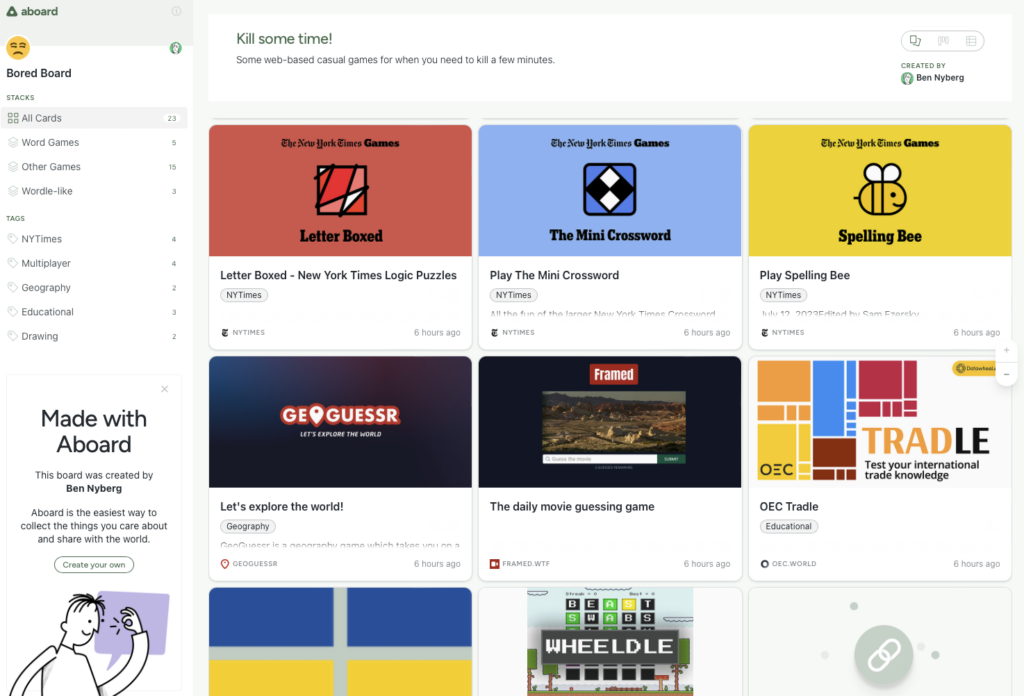Filter by the Multiplayer tag

point(94,263)
